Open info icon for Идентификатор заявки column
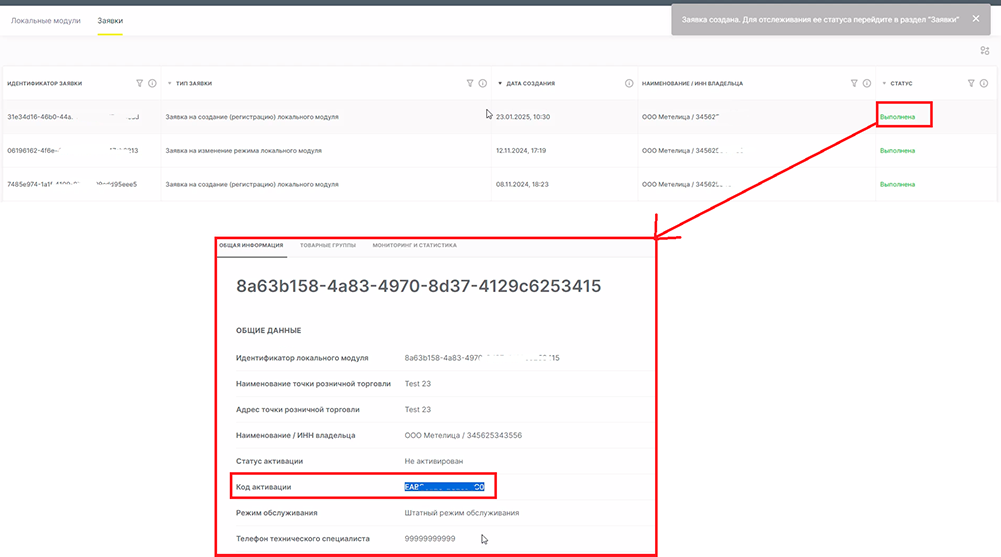 [152, 84]
